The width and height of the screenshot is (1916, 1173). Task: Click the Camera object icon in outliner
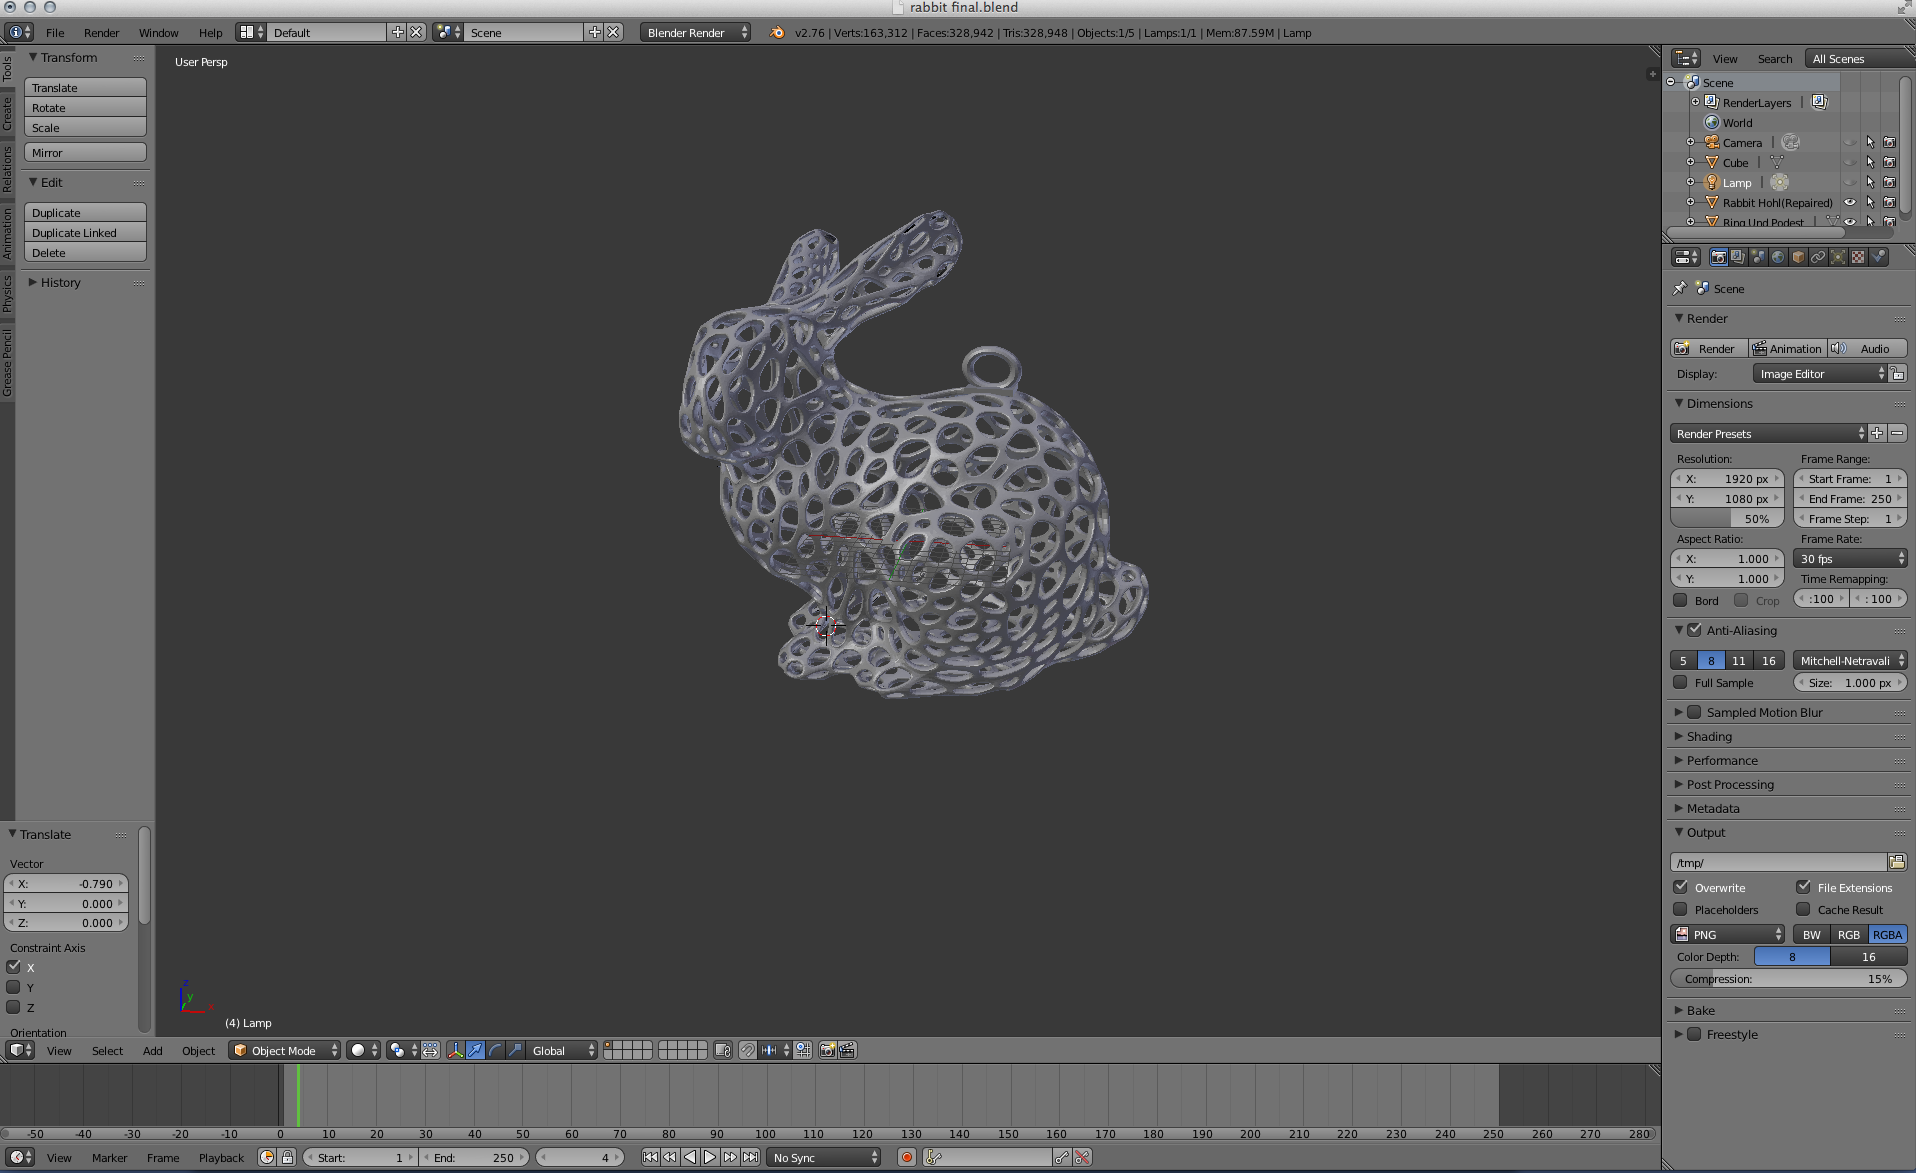(x=1712, y=142)
